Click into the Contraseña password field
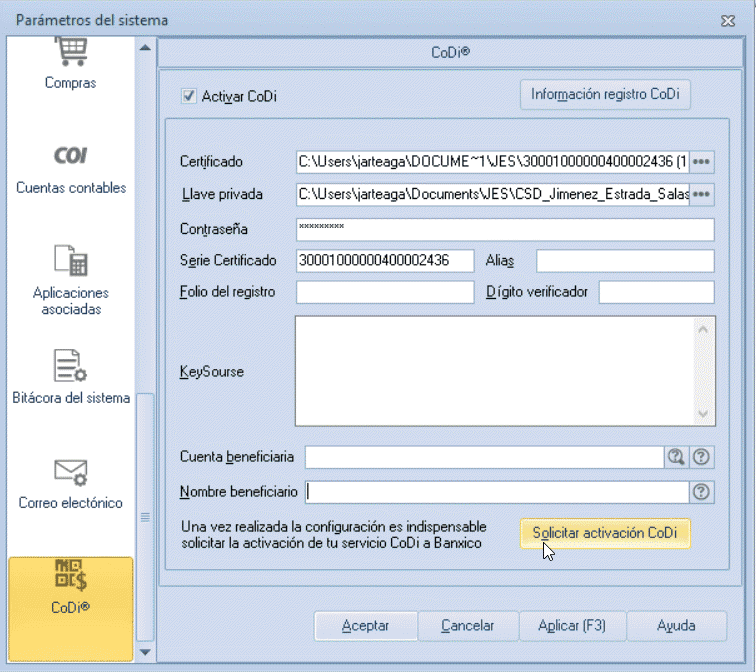 [505, 229]
